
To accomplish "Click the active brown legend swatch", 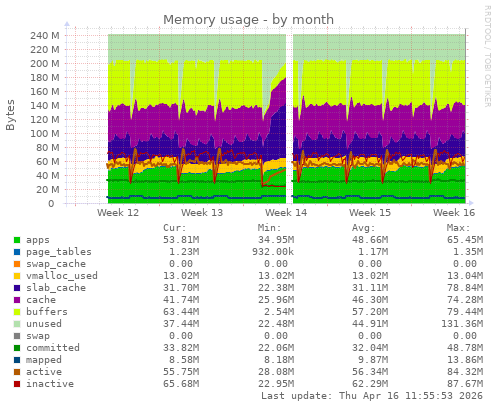I will click(17, 372).
